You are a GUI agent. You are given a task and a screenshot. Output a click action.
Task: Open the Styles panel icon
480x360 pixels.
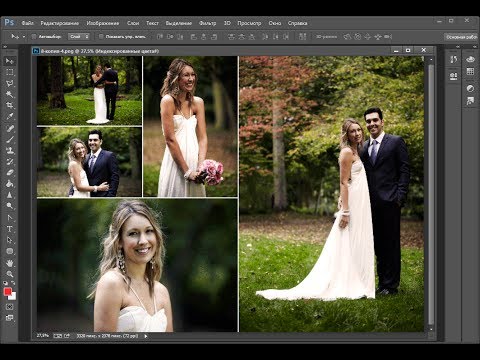(470, 101)
